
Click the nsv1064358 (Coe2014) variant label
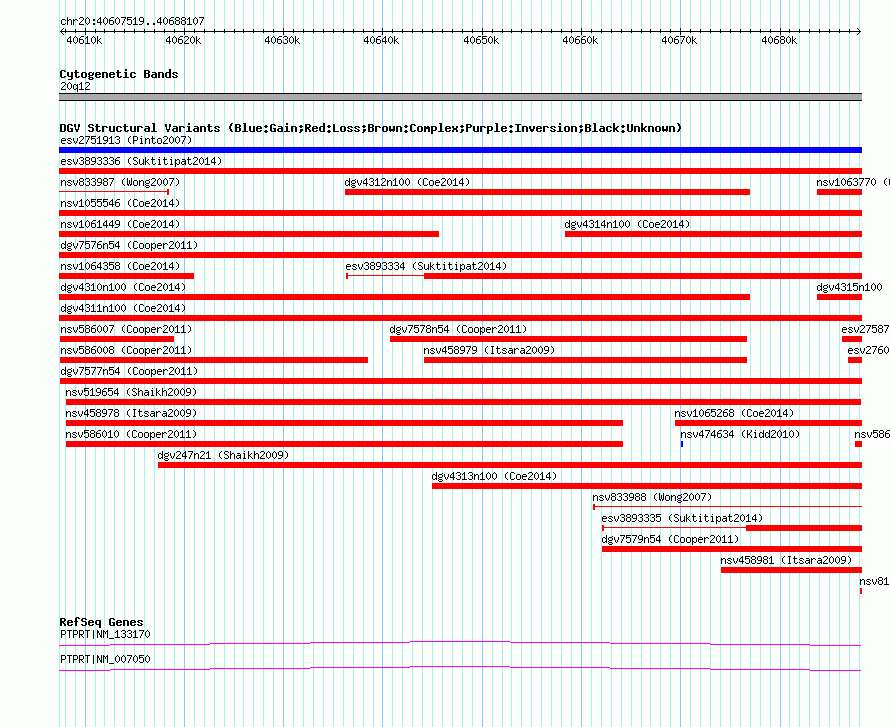[120, 266]
